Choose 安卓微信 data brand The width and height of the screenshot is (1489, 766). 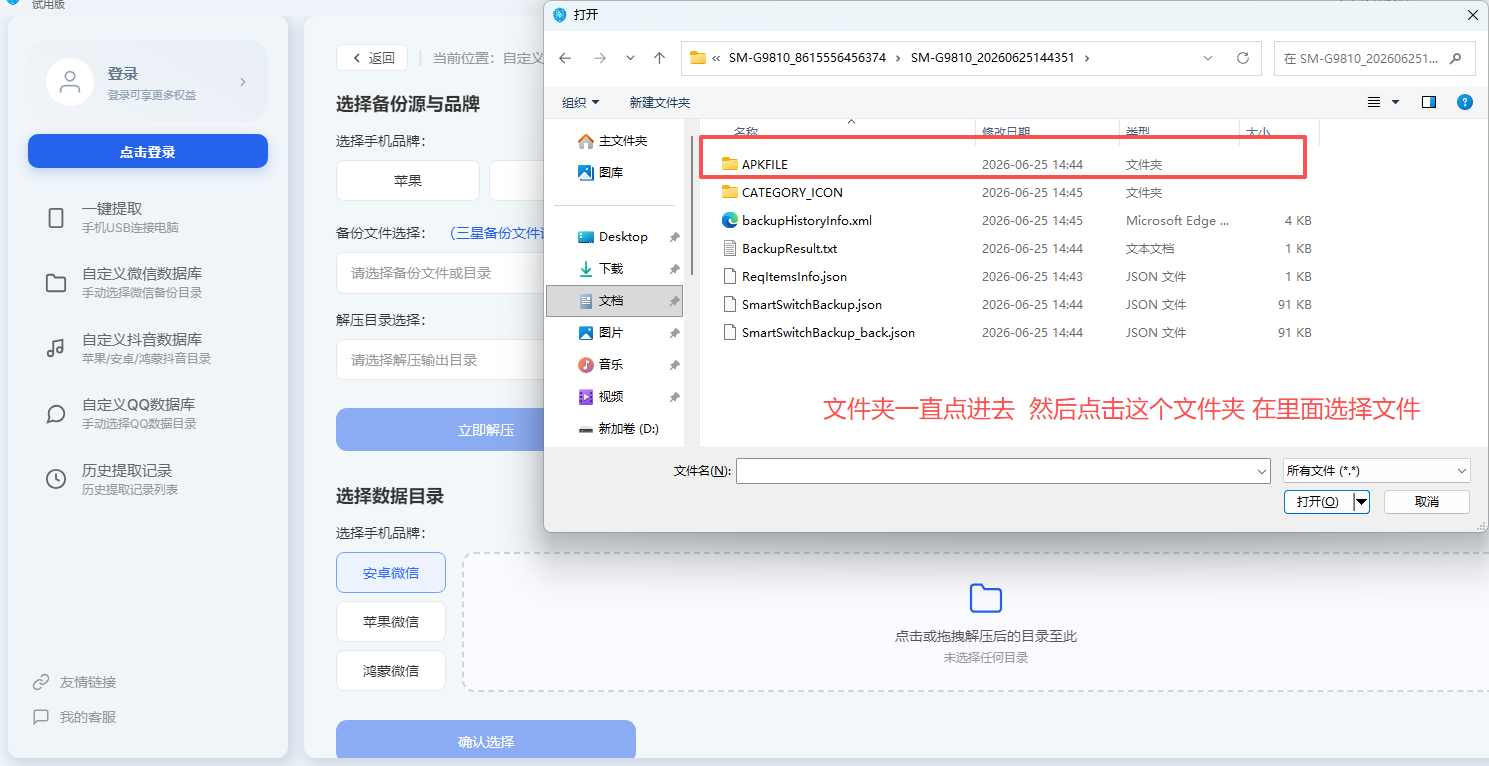(391, 573)
